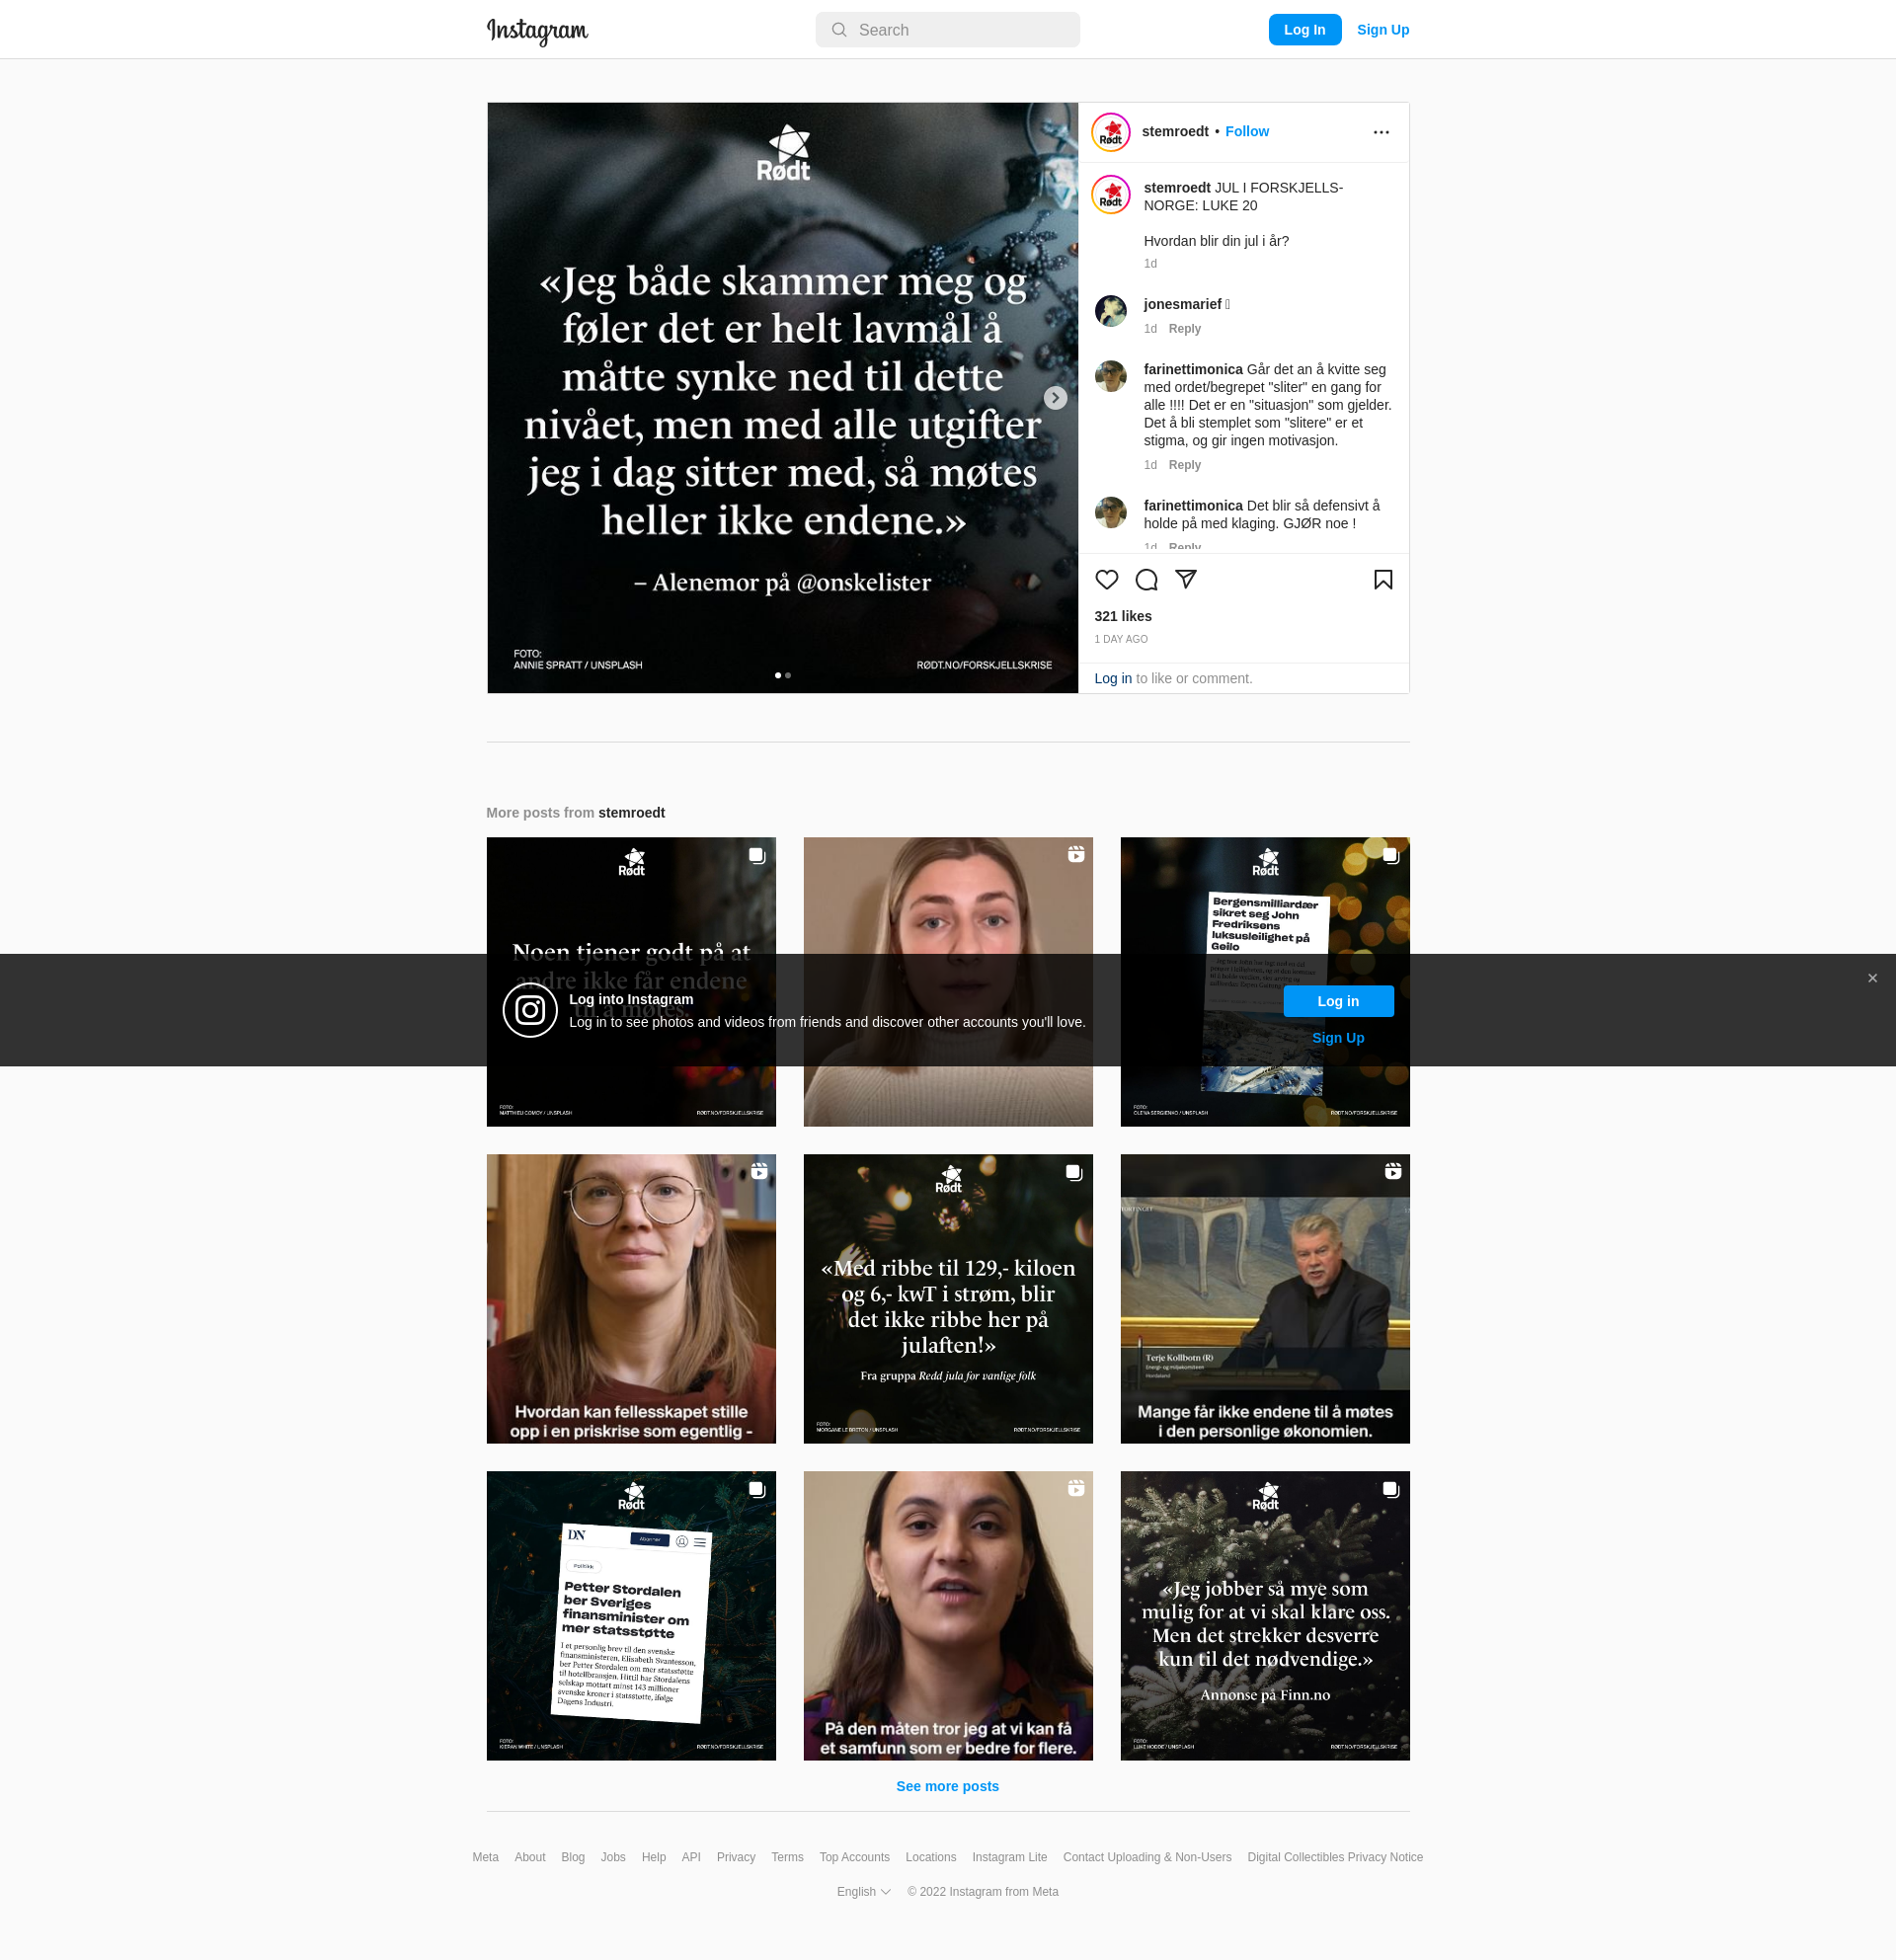
Task: Open the API footer link
Action: (x=691, y=1857)
